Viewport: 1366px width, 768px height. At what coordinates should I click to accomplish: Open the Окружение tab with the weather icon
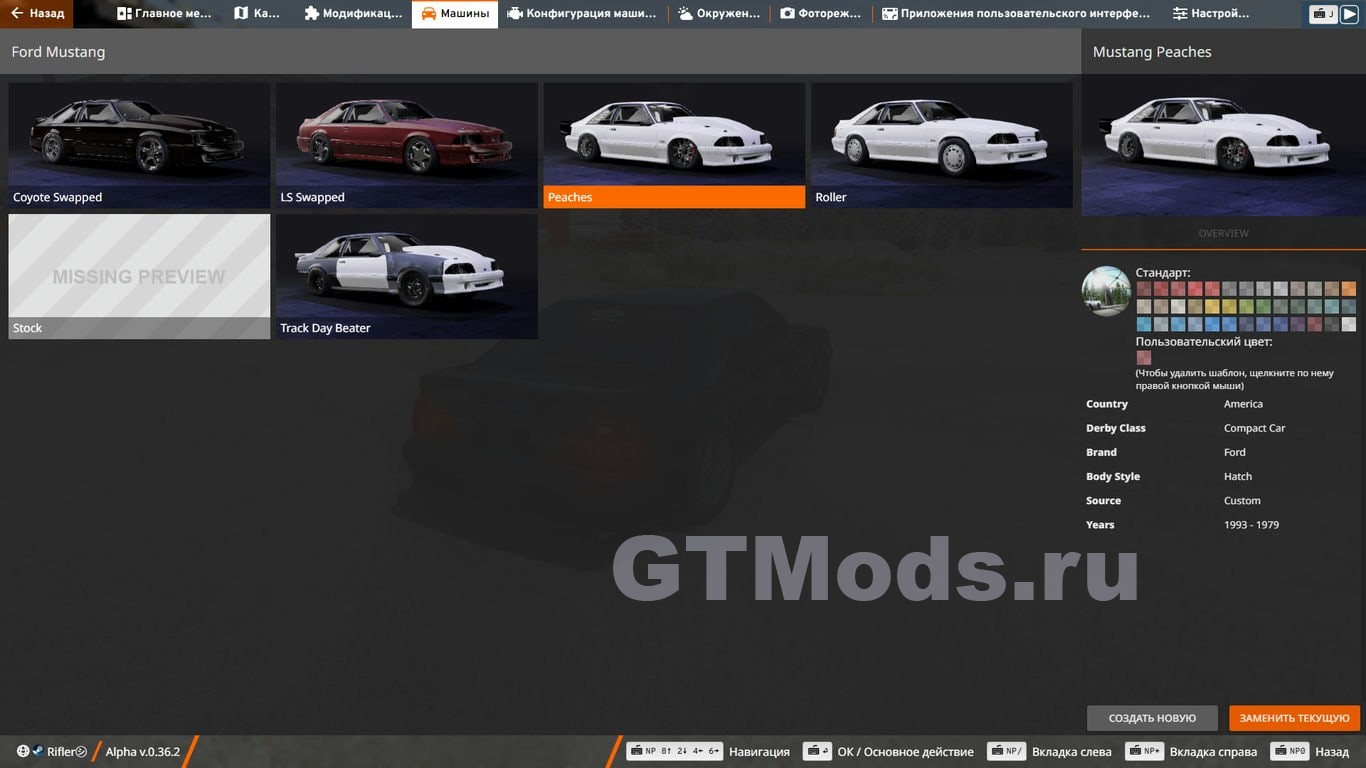(x=719, y=14)
